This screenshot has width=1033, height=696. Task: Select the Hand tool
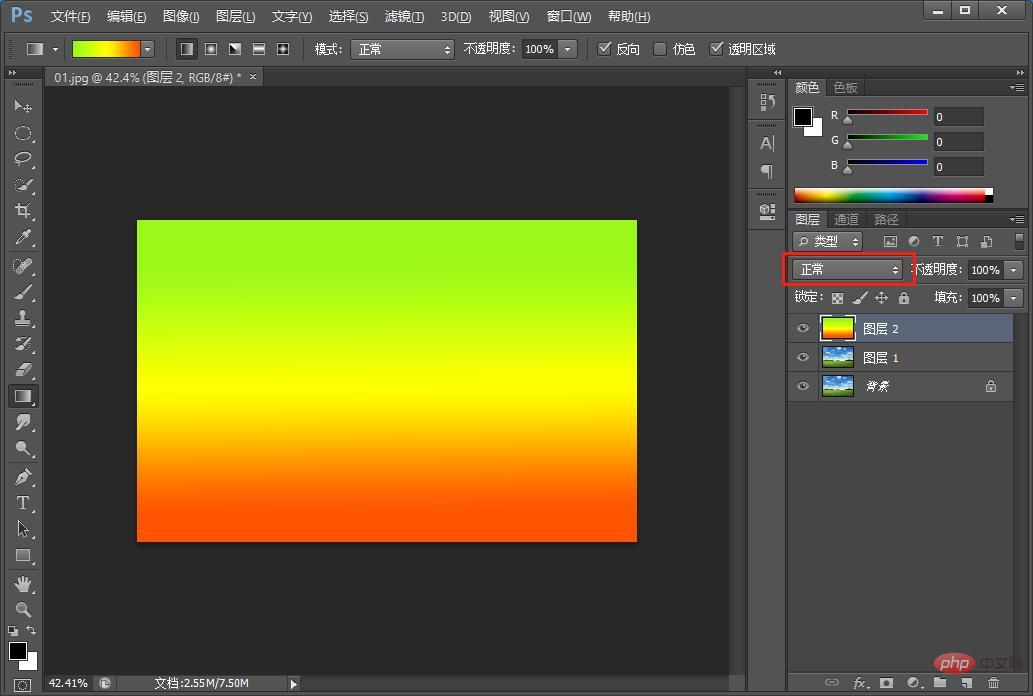click(23, 583)
